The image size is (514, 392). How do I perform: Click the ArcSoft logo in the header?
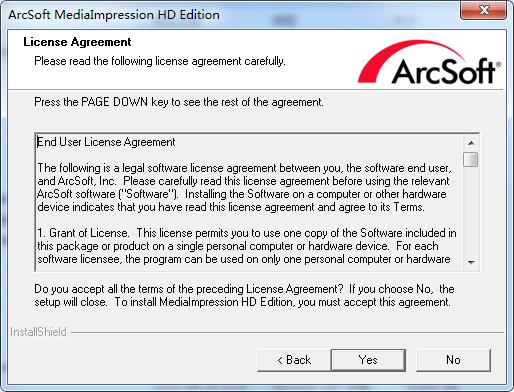coord(429,62)
